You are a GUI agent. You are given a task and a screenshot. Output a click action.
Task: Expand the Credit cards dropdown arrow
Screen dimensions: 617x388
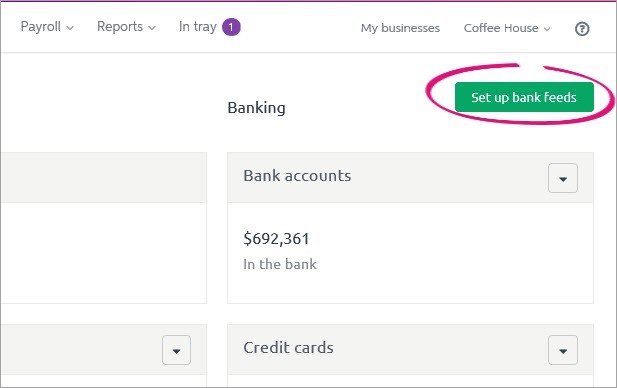(563, 350)
